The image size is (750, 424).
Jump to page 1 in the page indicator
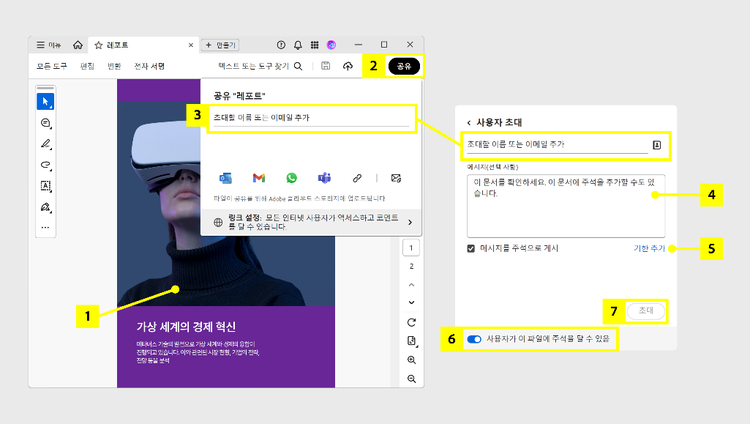411,248
